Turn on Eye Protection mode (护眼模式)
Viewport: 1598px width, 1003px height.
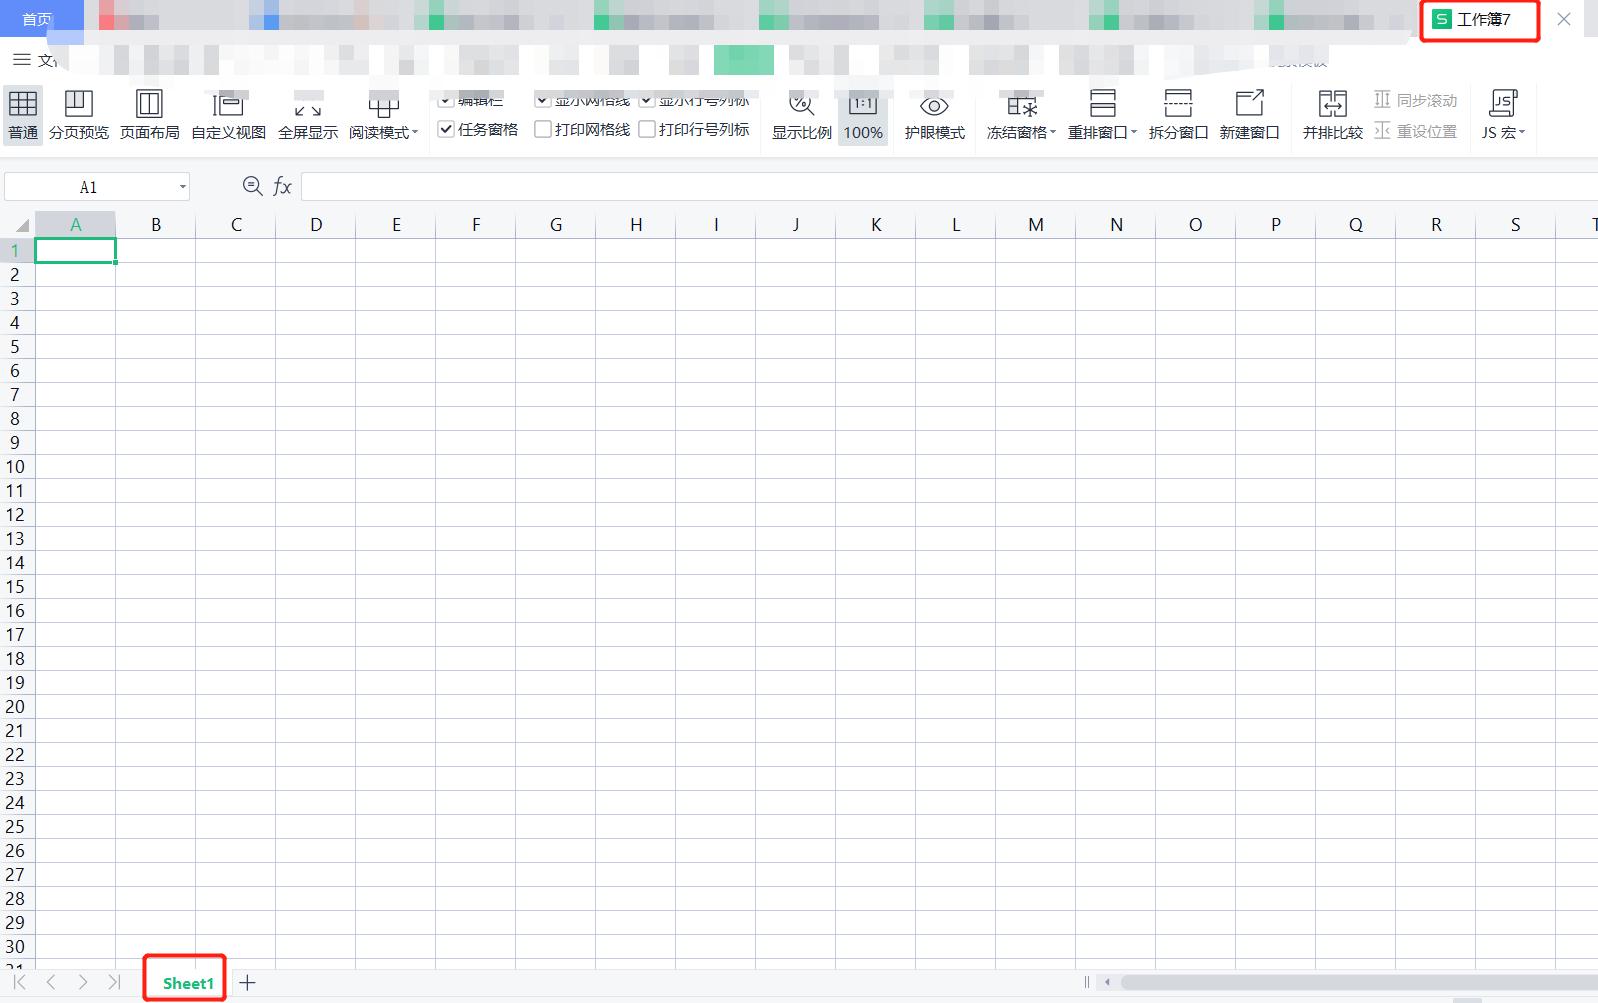coord(935,115)
